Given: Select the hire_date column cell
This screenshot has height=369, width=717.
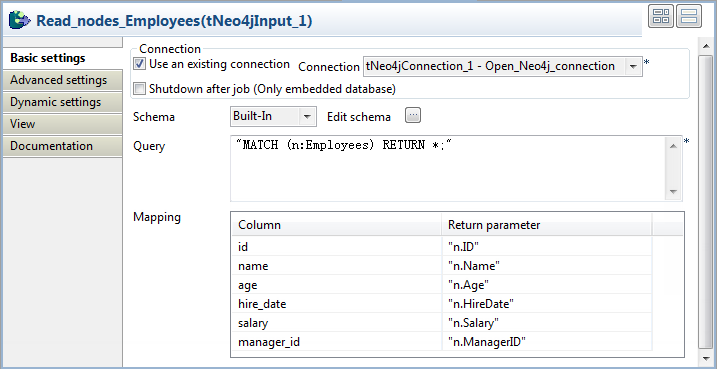Looking at the screenshot, I should click(x=336, y=304).
